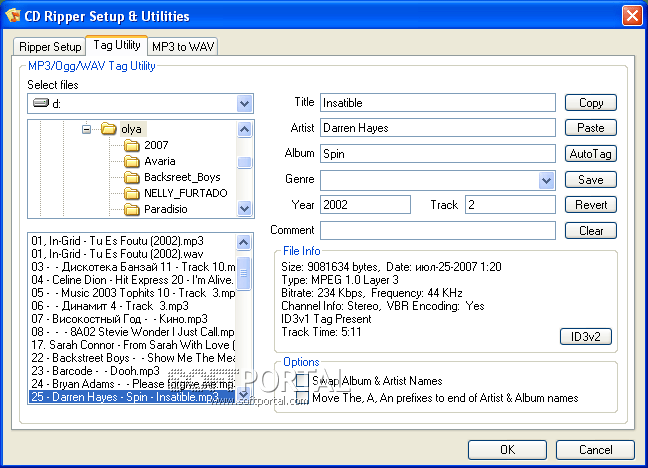Screen dimensions: 648x468
Task: Click the Title field containing Insatible
Action: click(x=438, y=103)
